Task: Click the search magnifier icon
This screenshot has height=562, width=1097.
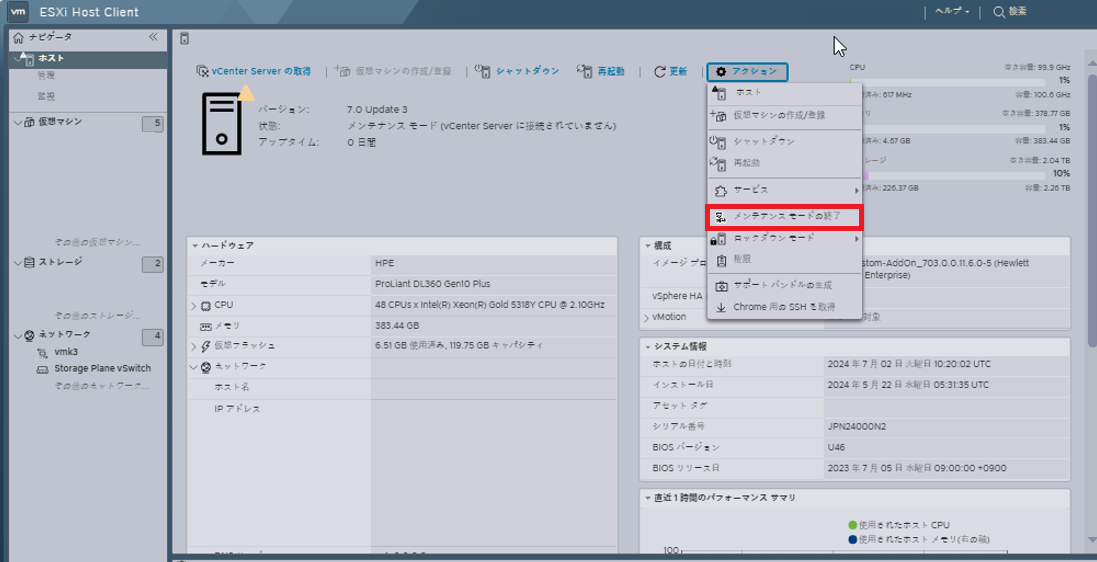Action: tap(998, 12)
